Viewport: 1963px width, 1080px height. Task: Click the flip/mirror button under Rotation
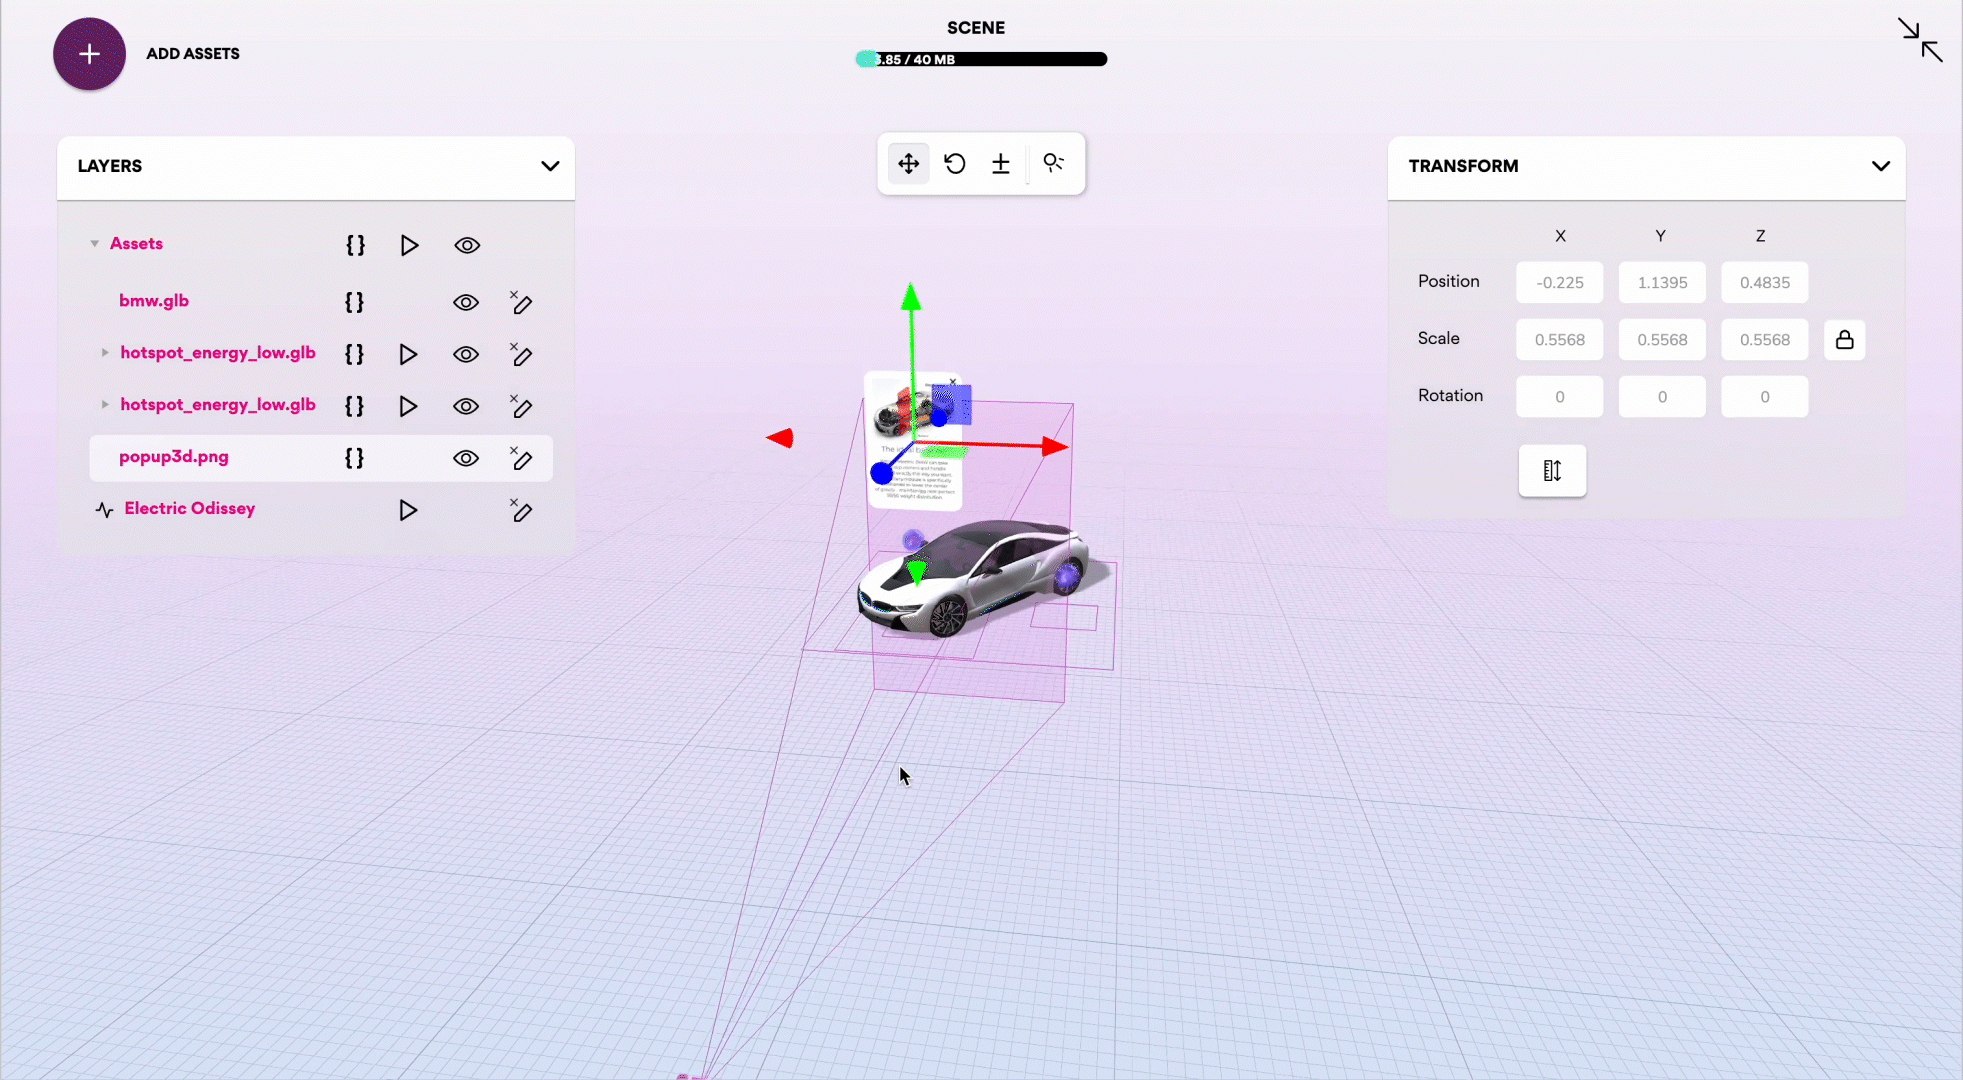click(x=1552, y=471)
